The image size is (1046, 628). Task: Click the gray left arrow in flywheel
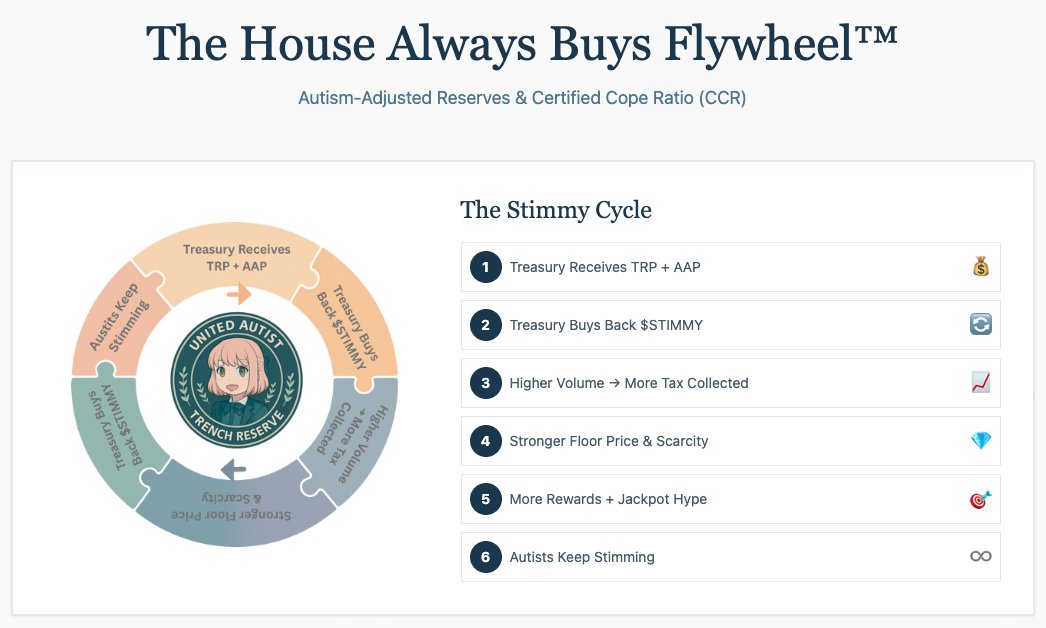click(x=233, y=470)
